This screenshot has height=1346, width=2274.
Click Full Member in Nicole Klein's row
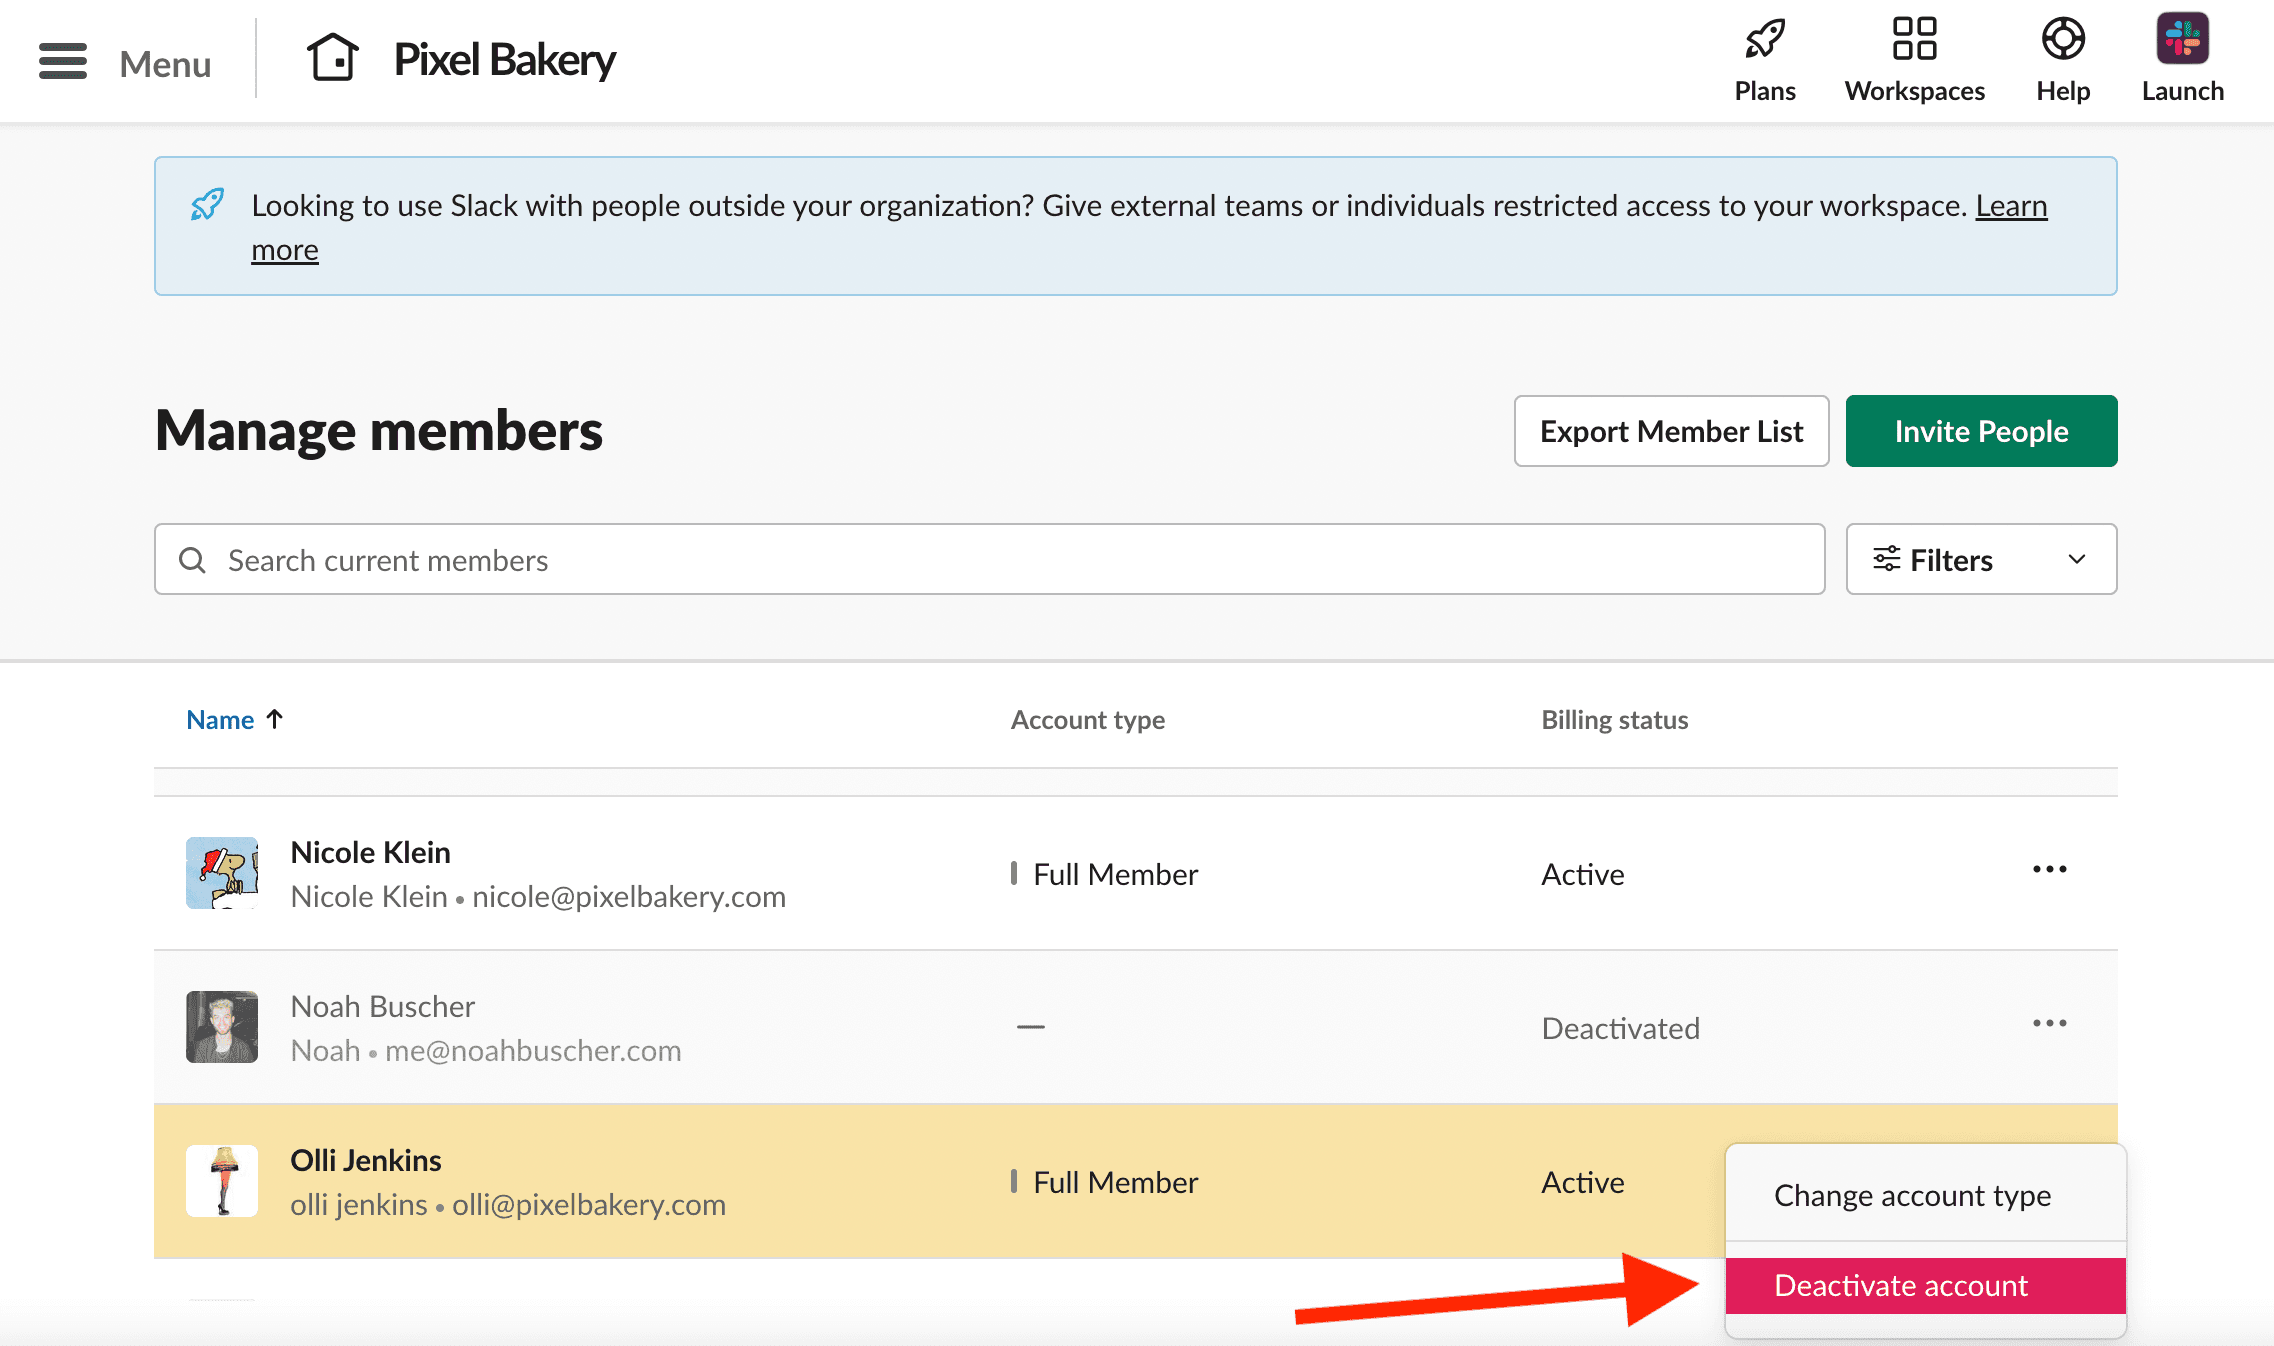tap(1115, 874)
